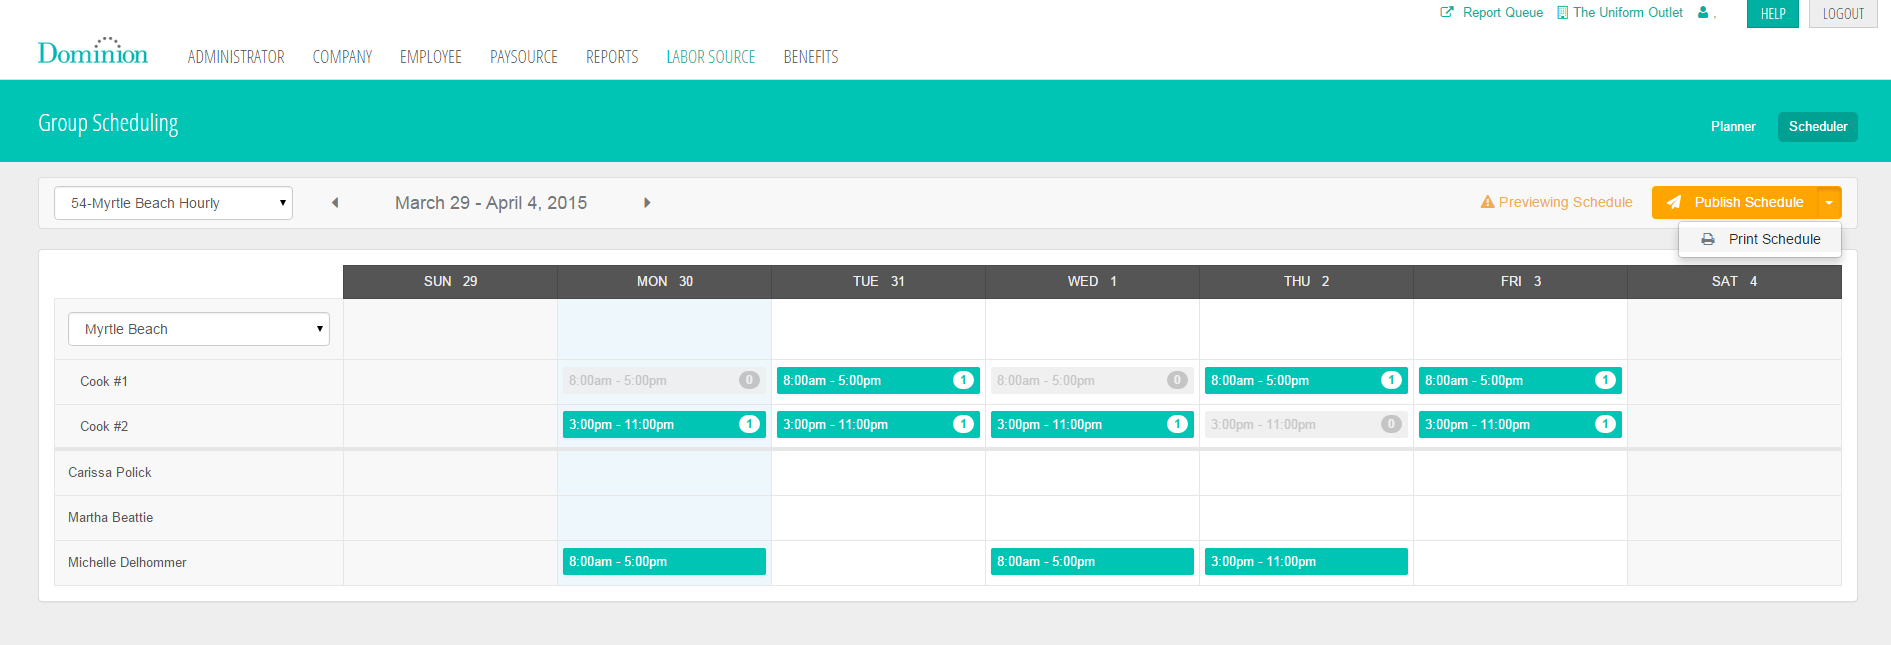Click the WED 1 column header
Viewport: 1891px width, 645px height.
[x=1092, y=282]
